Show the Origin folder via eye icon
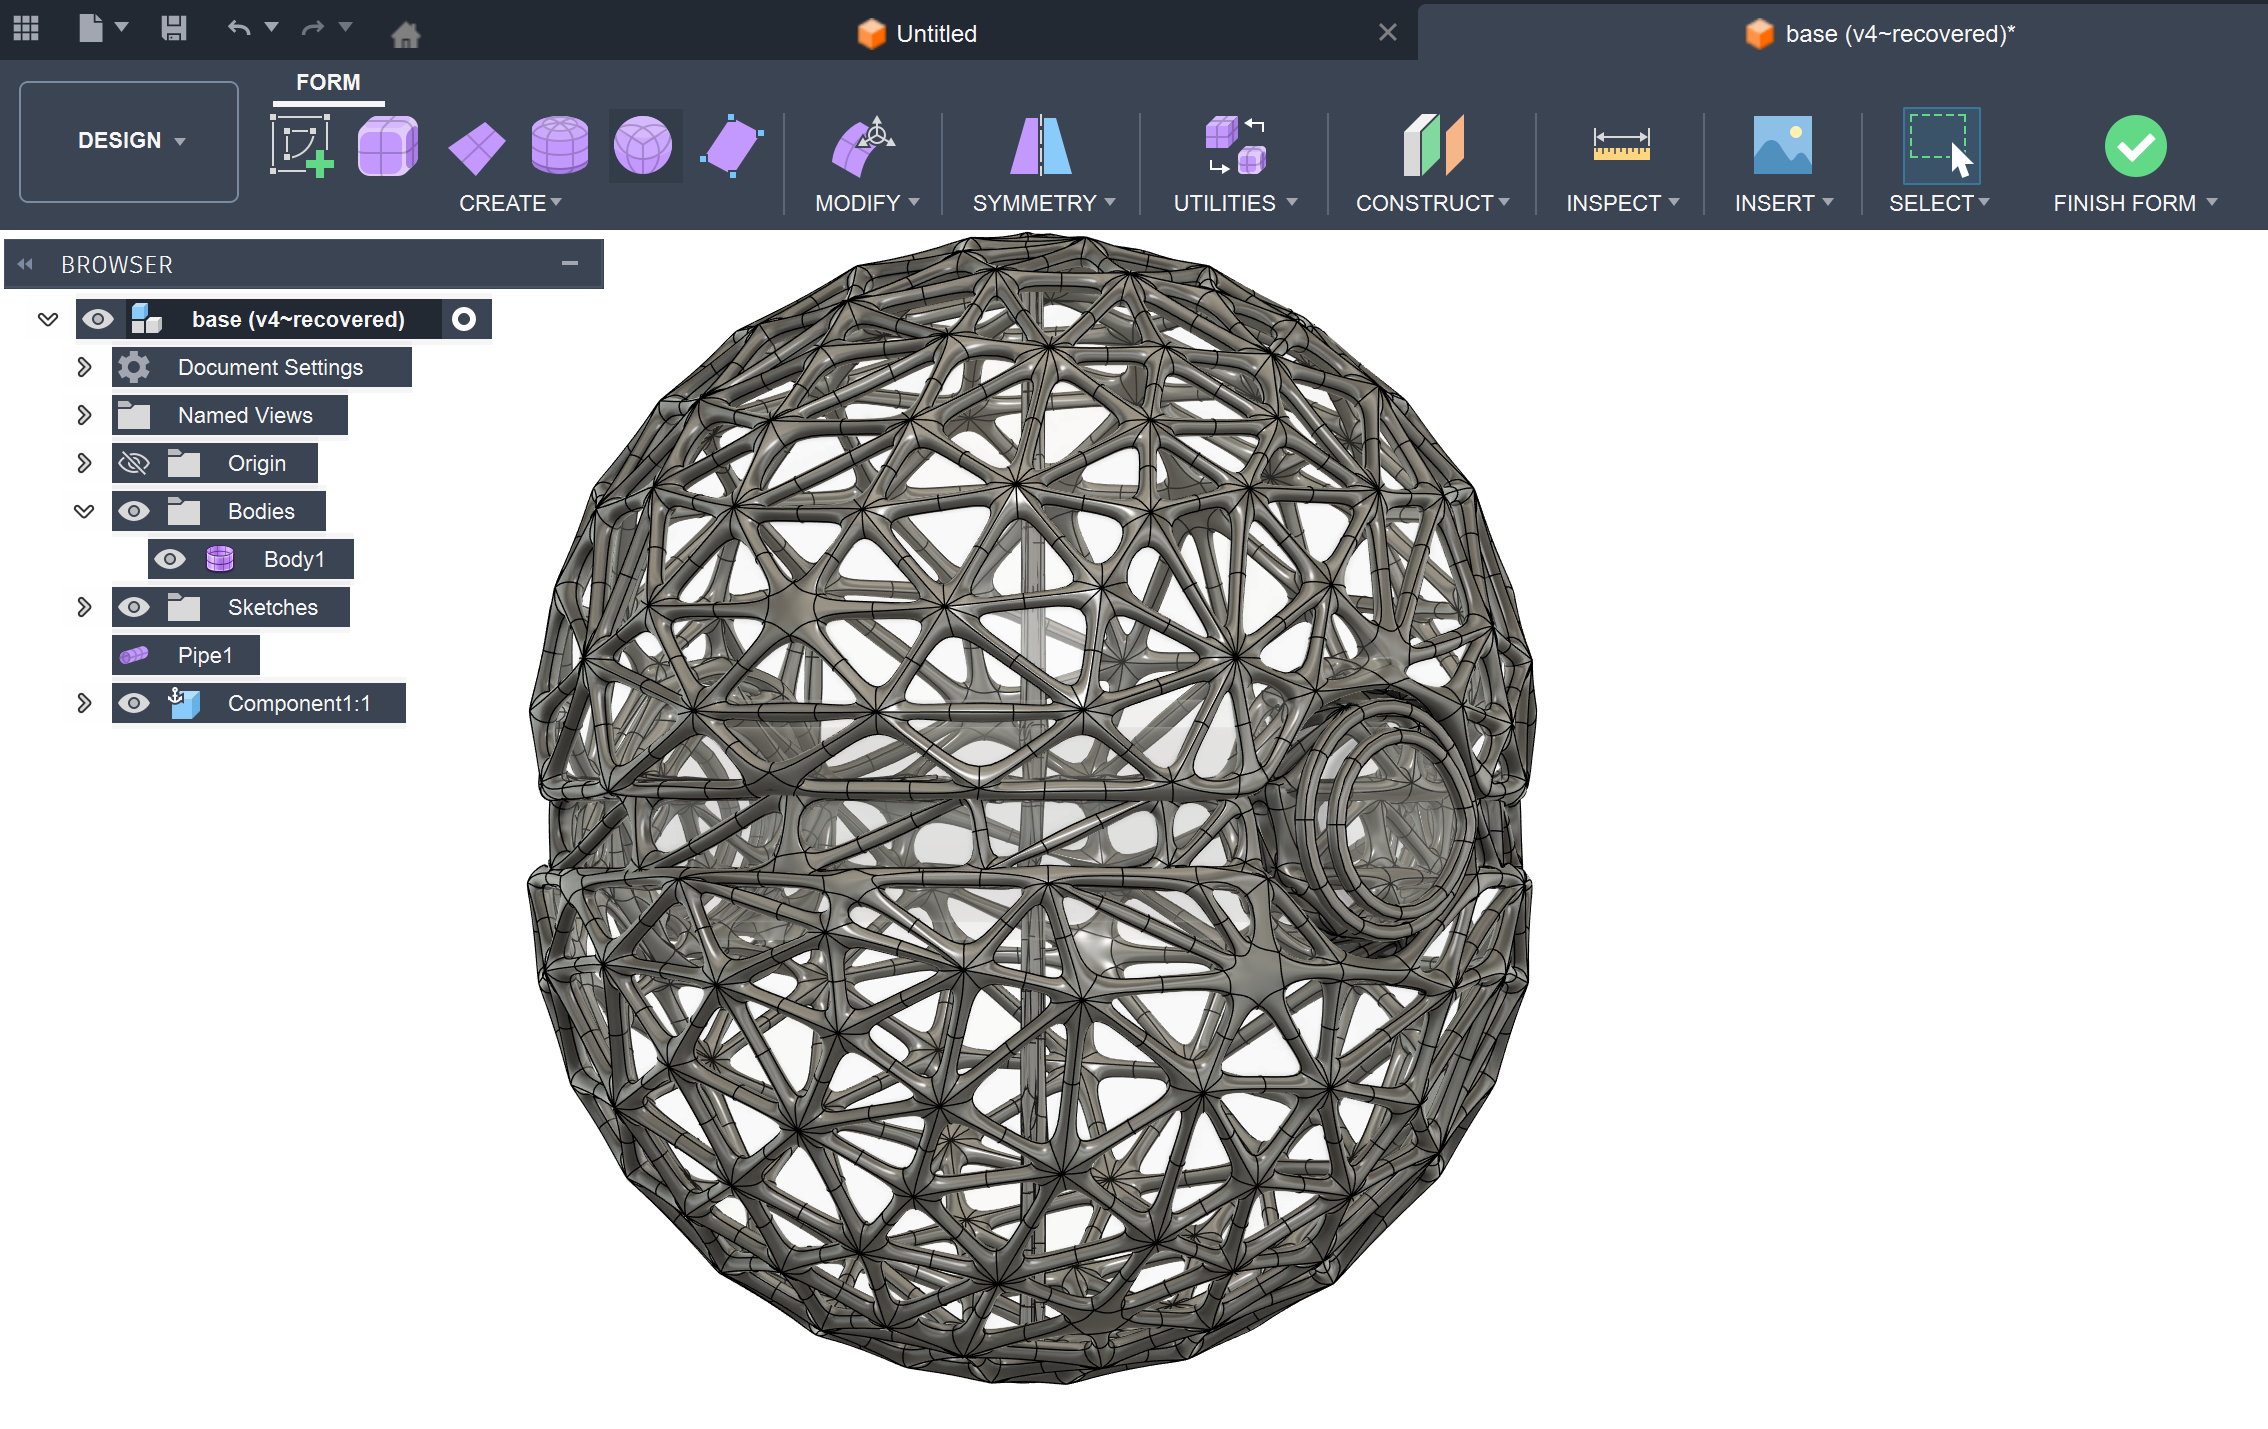The height and width of the screenshot is (1429, 2268). click(x=134, y=463)
